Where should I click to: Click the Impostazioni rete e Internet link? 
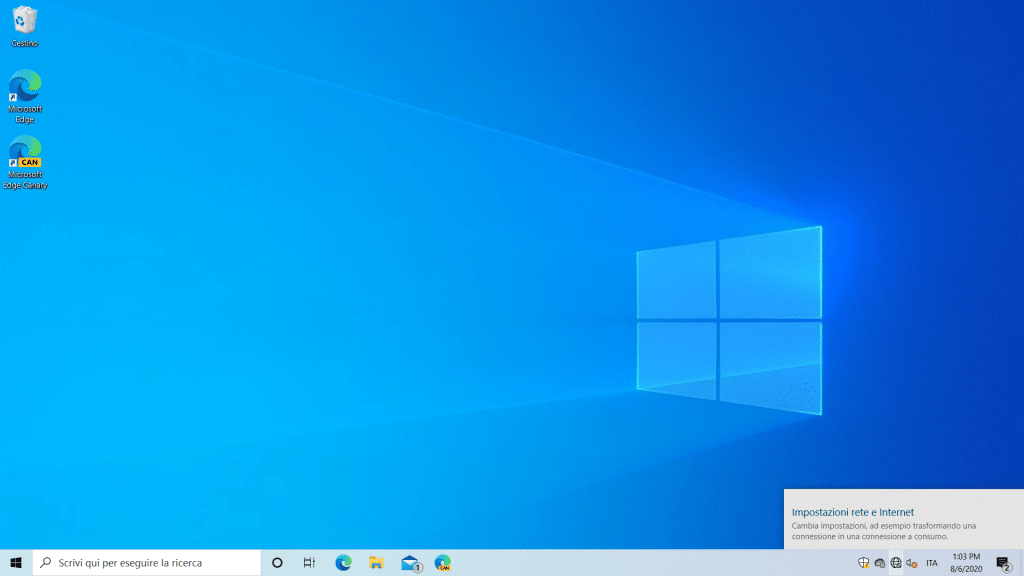tap(853, 512)
